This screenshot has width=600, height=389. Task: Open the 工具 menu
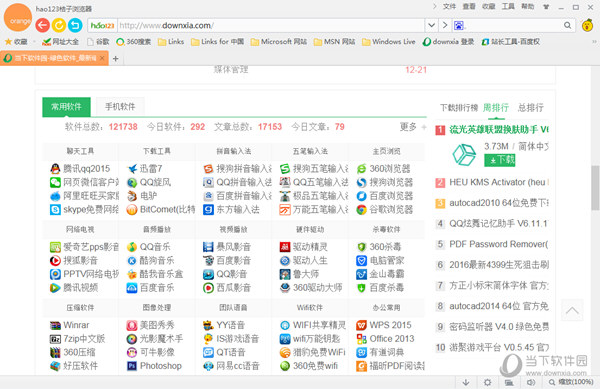pos(508,7)
